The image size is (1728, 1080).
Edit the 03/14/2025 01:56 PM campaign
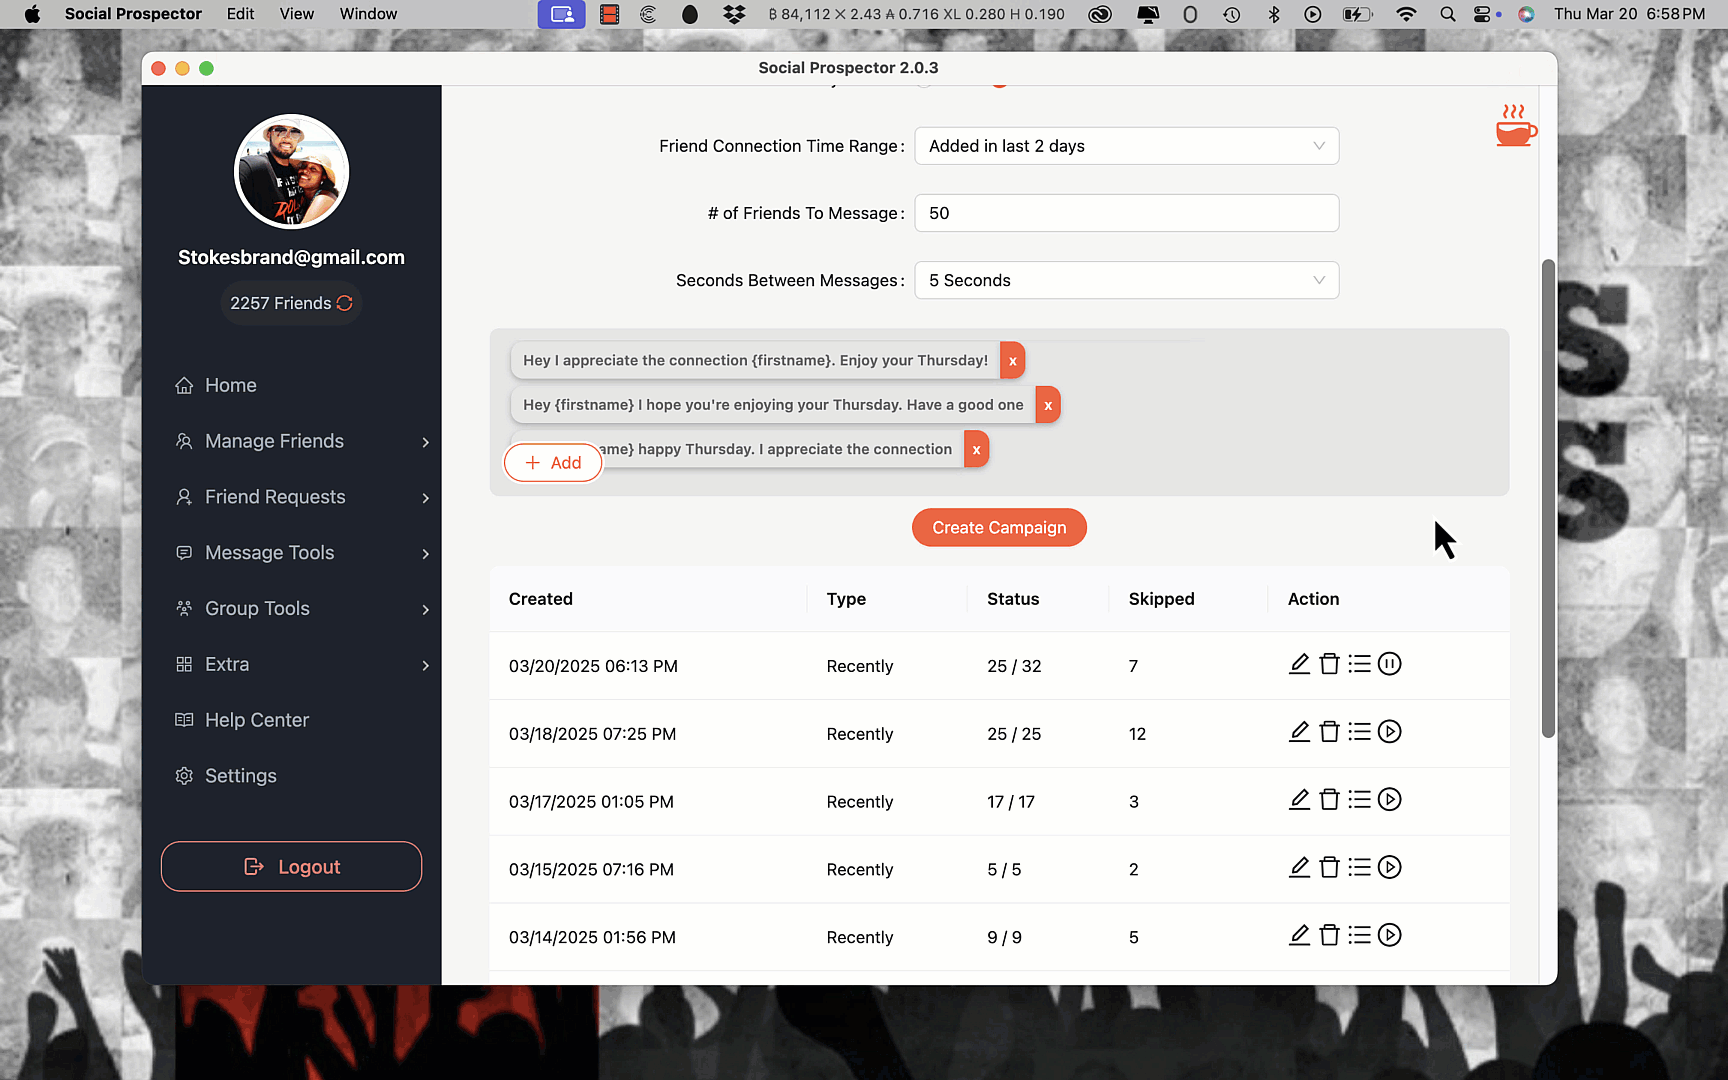click(x=1299, y=935)
